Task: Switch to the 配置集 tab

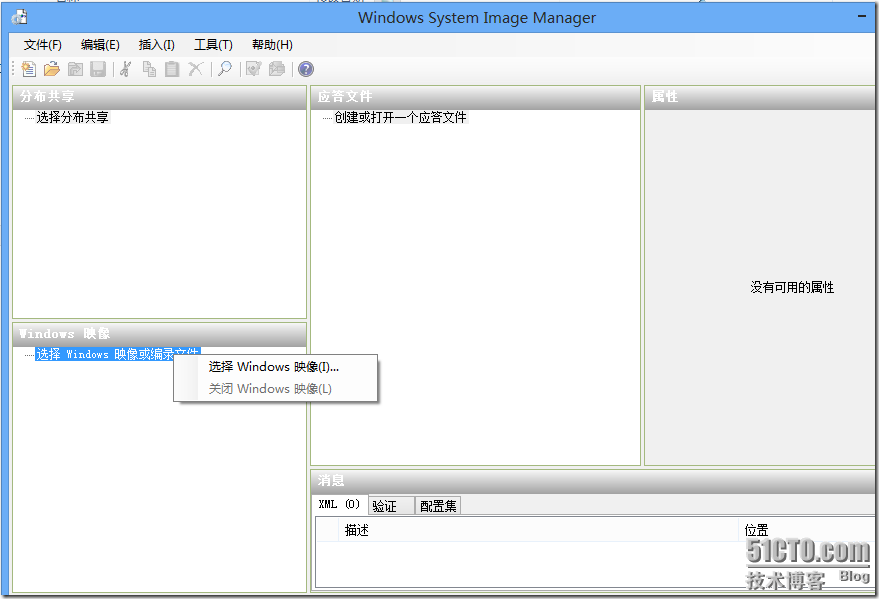Action: (x=438, y=506)
